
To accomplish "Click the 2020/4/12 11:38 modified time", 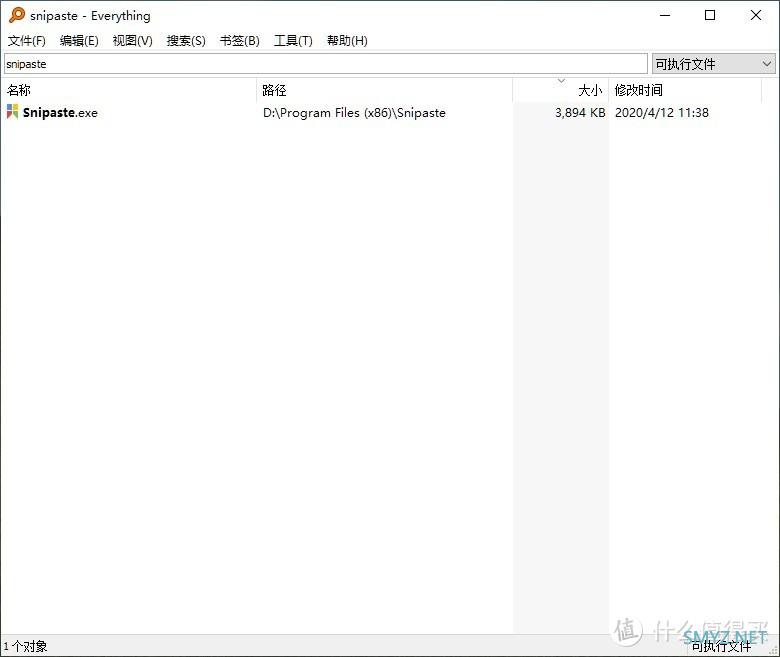I will (x=662, y=113).
